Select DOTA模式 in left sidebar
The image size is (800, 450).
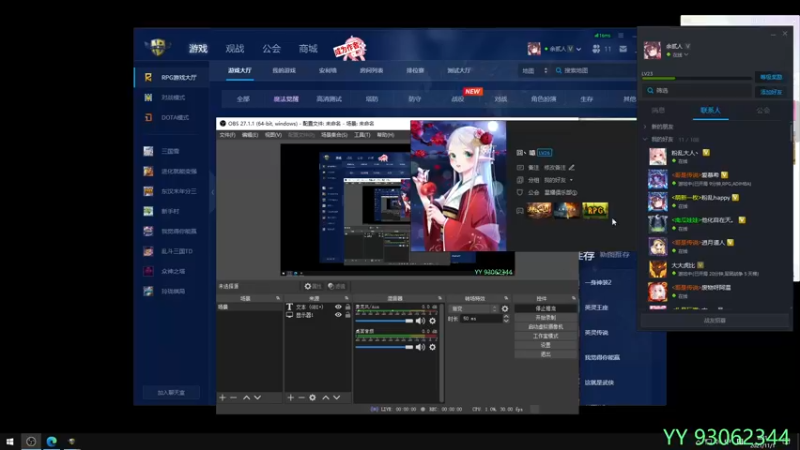click(x=172, y=117)
